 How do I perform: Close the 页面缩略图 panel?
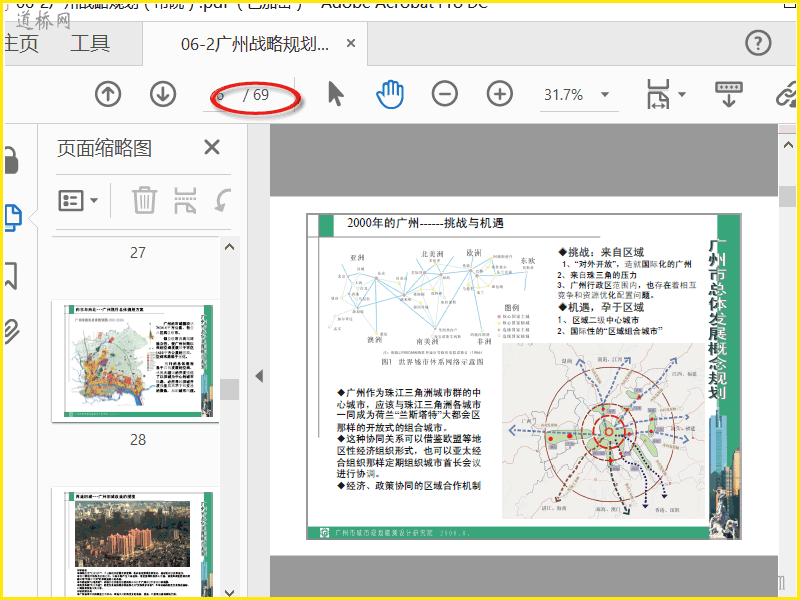(x=212, y=148)
